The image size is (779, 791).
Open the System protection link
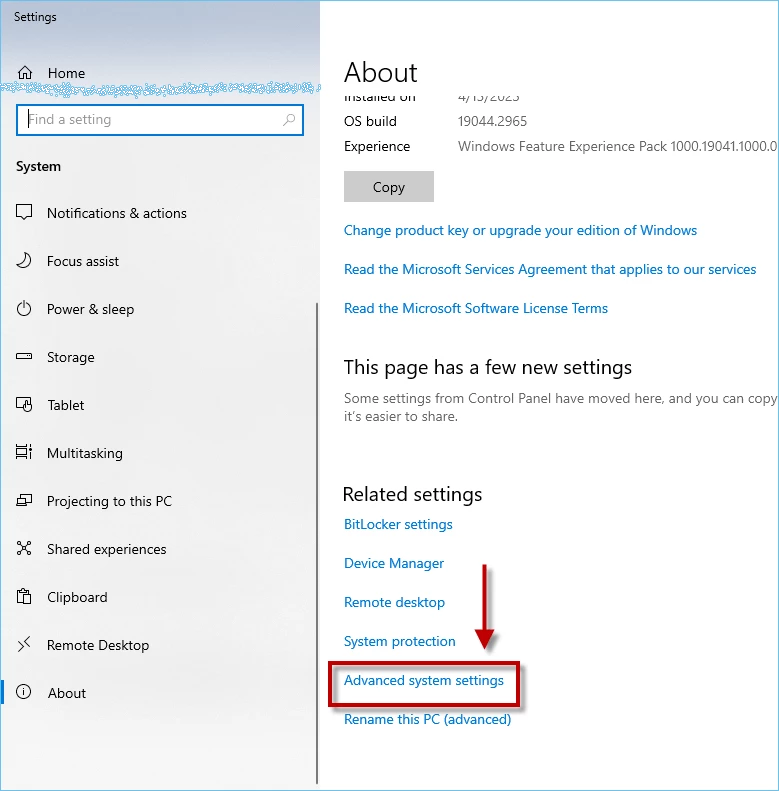(400, 641)
